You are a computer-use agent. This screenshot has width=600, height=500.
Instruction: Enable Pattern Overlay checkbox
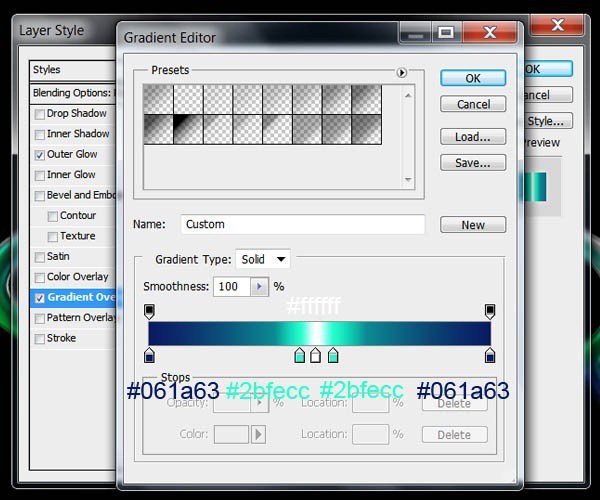click(x=39, y=318)
